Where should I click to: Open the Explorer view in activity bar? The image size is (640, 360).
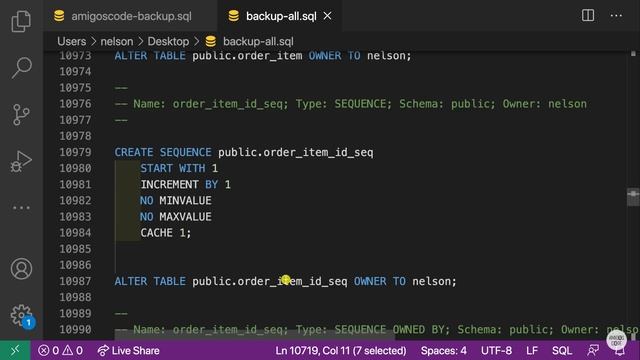21,21
